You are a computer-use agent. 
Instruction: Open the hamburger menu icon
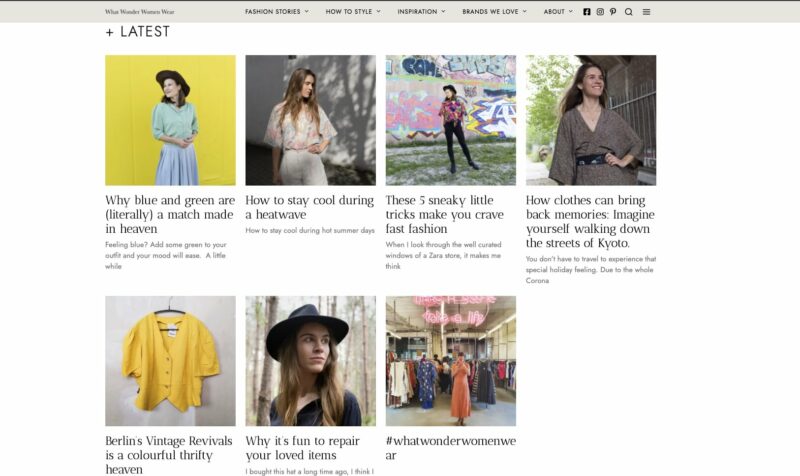point(646,12)
